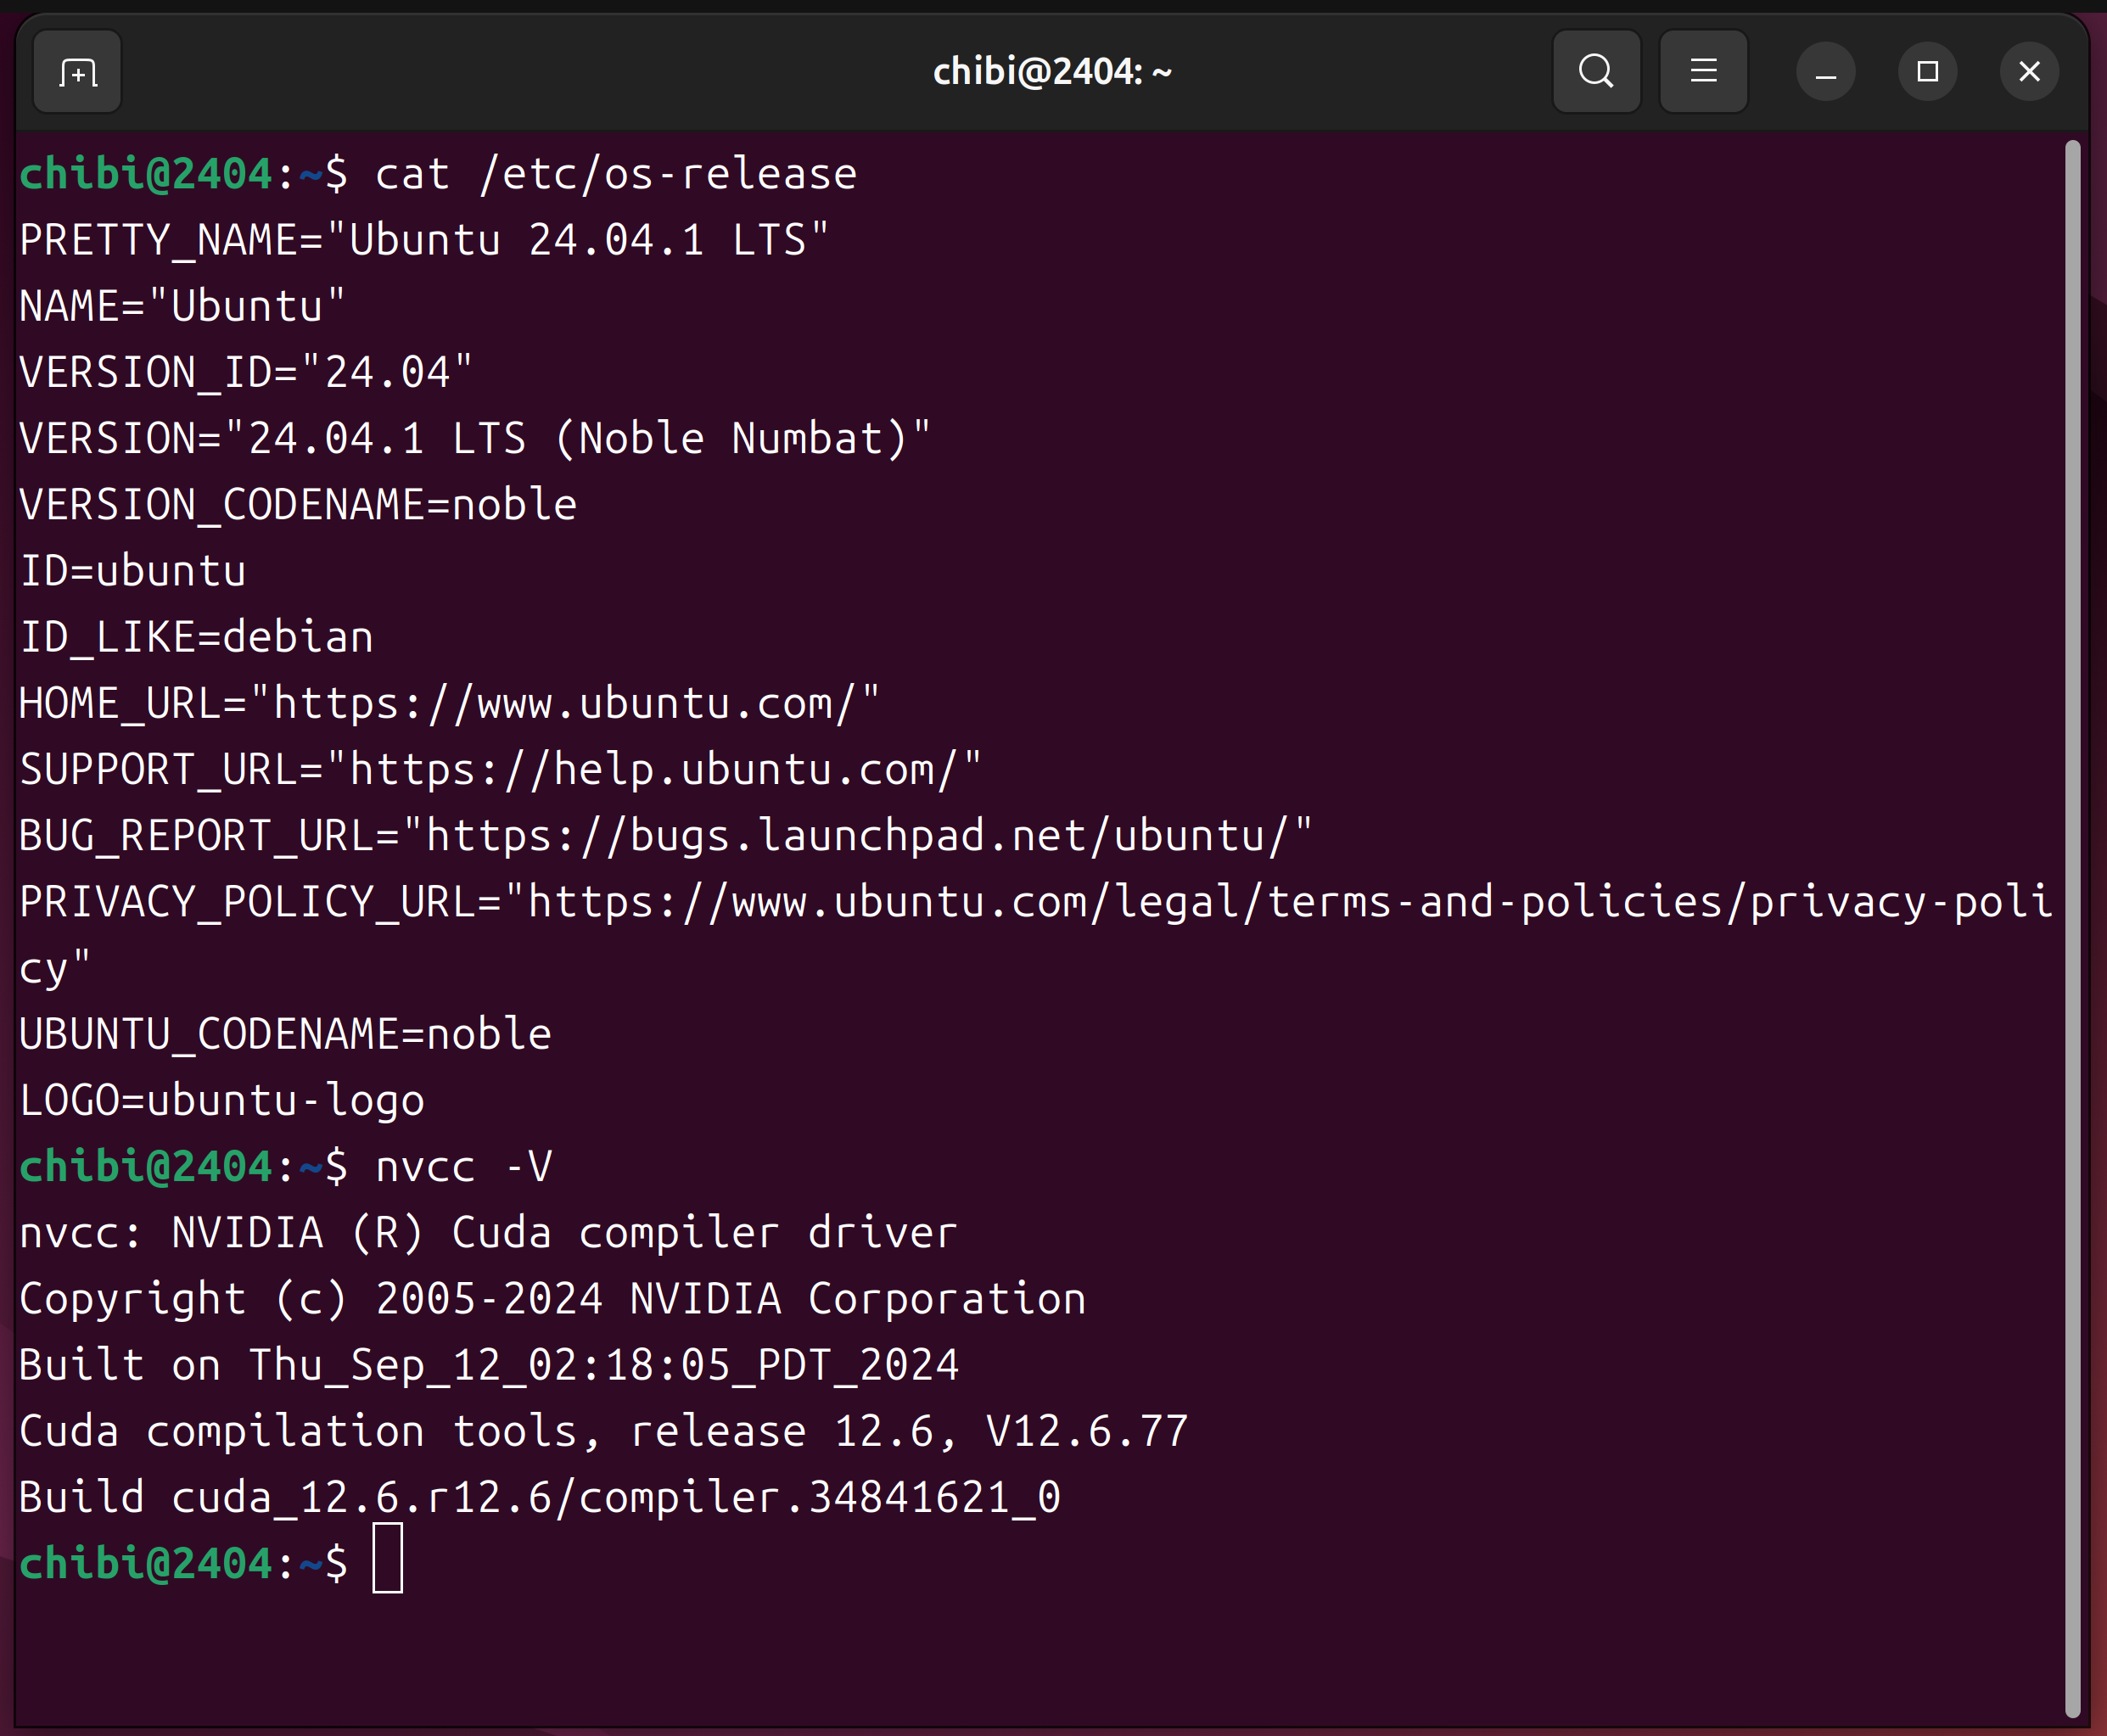This screenshot has width=2107, height=1736.
Task: Click the Build cuda_12.6 compiler line
Action: [x=539, y=1497]
